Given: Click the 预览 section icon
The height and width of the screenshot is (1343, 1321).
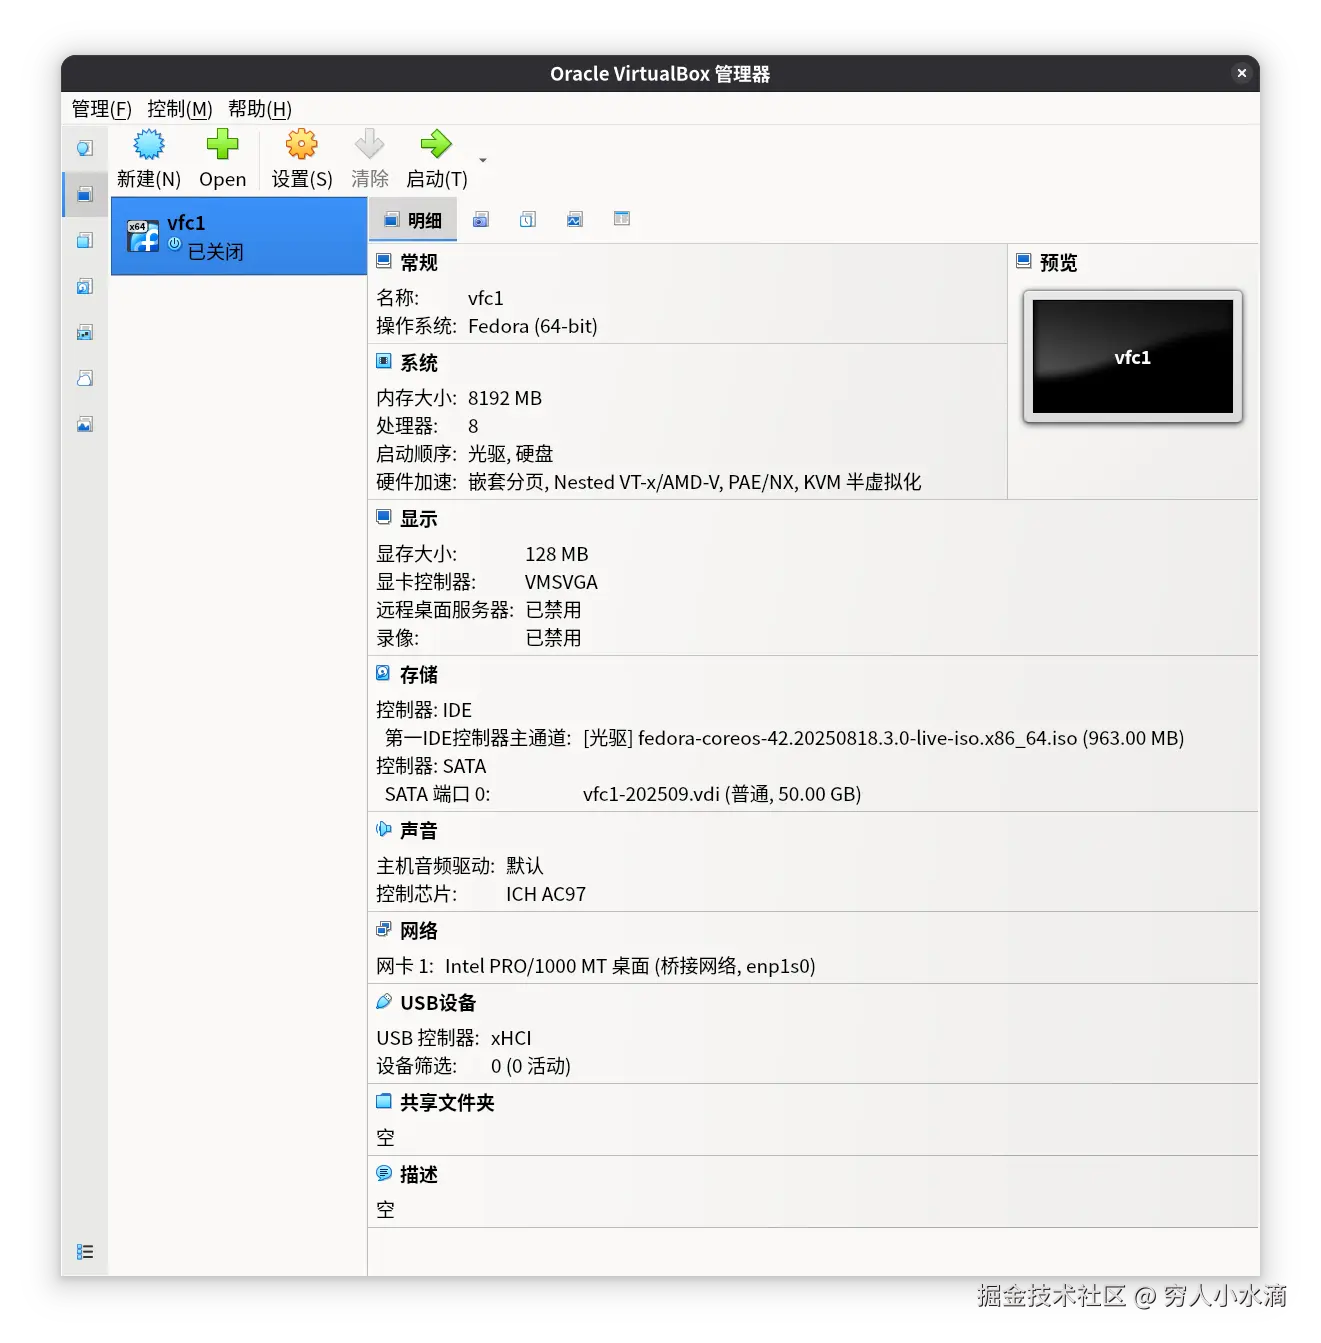Looking at the screenshot, I should (1024, 261).
